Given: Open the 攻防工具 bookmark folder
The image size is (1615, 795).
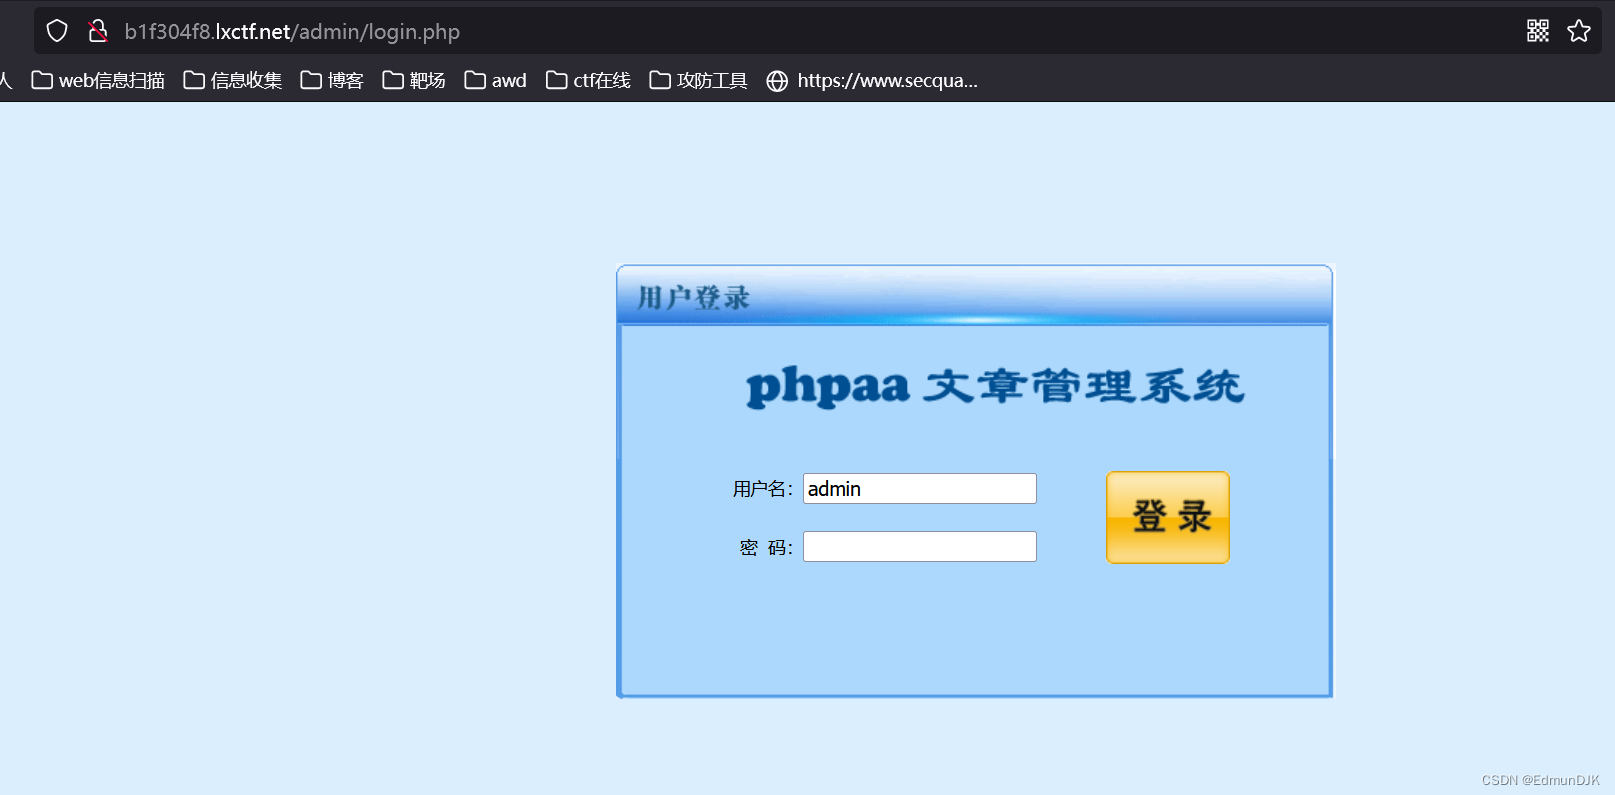Looking at the screenshot, I should [x=698, y=80].
